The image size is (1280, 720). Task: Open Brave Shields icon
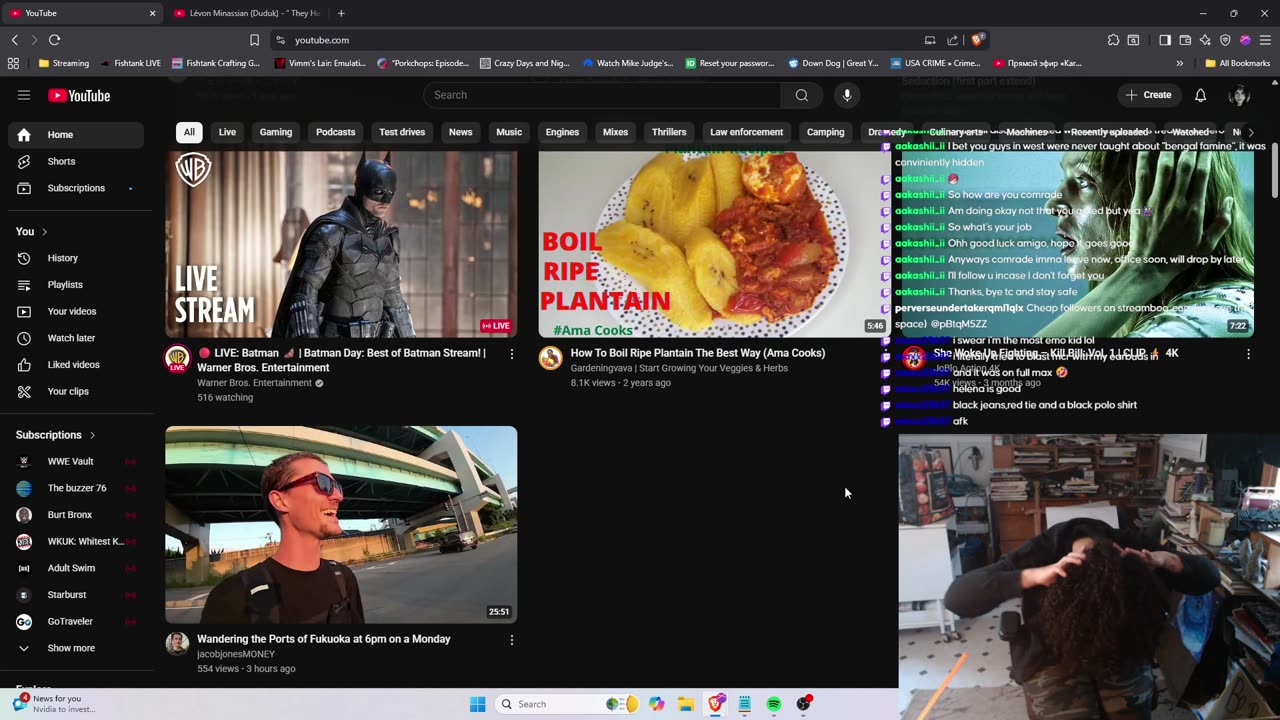978,40
